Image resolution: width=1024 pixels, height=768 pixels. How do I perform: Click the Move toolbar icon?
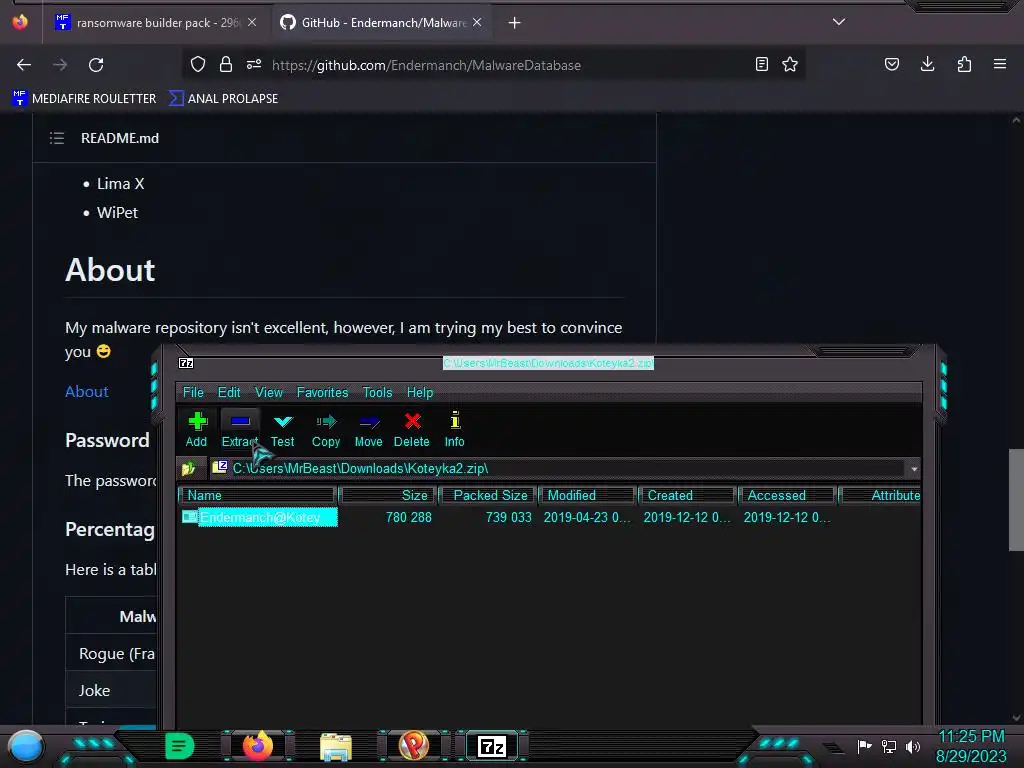(368, 429)
